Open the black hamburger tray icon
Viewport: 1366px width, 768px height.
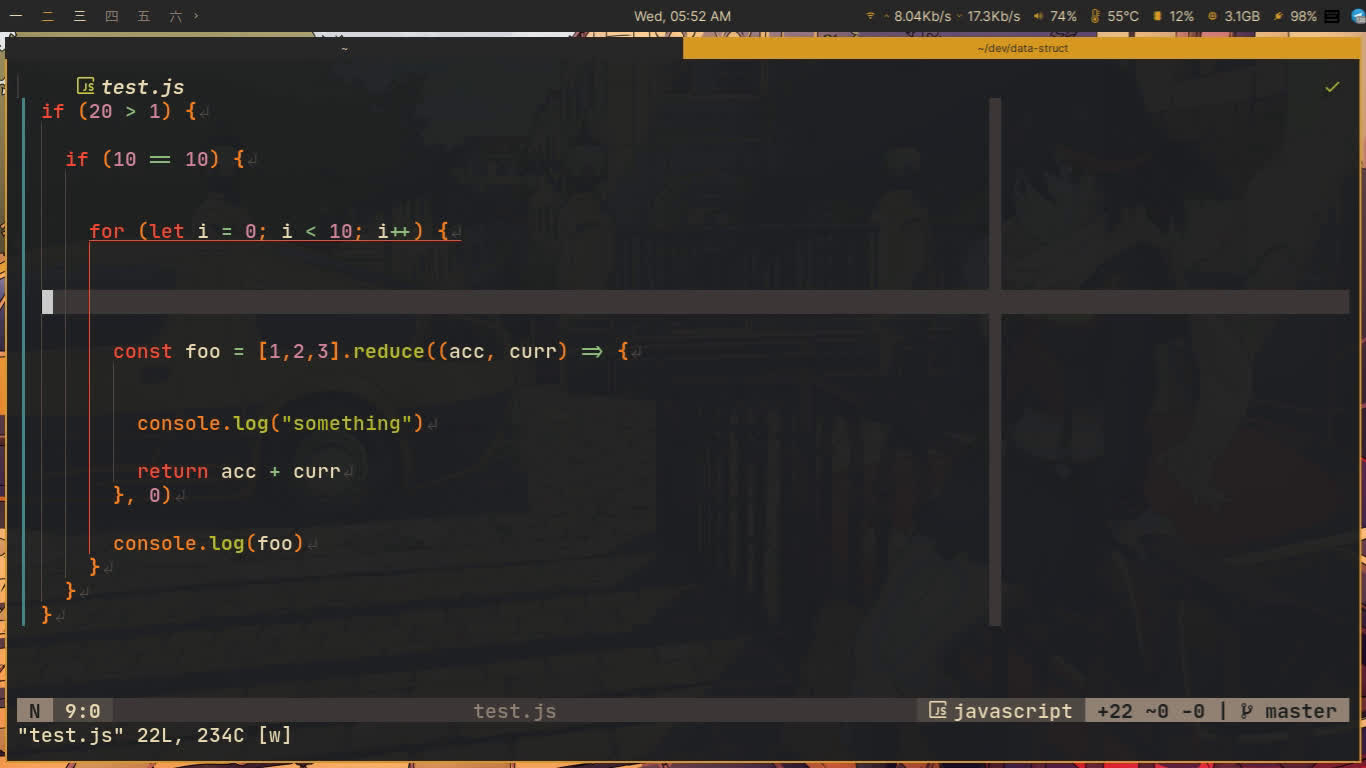click(1331, 16)
